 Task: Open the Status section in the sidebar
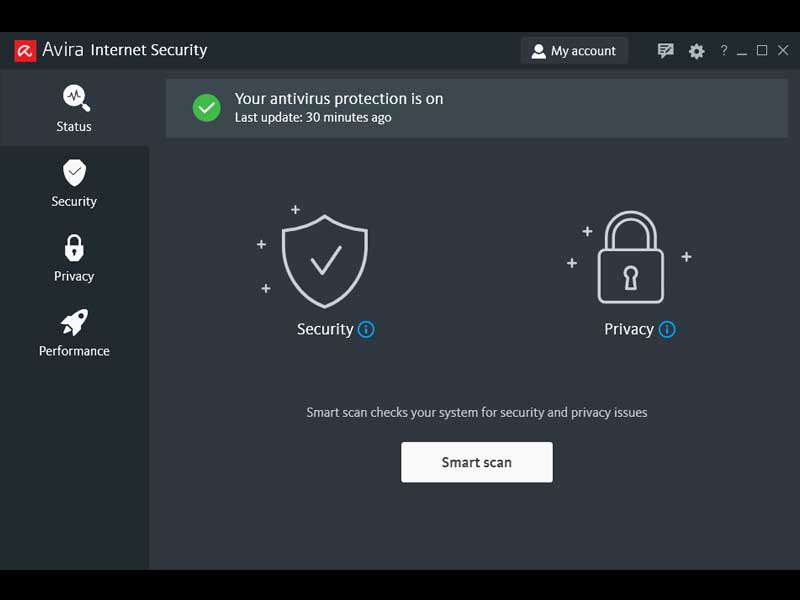74,108
